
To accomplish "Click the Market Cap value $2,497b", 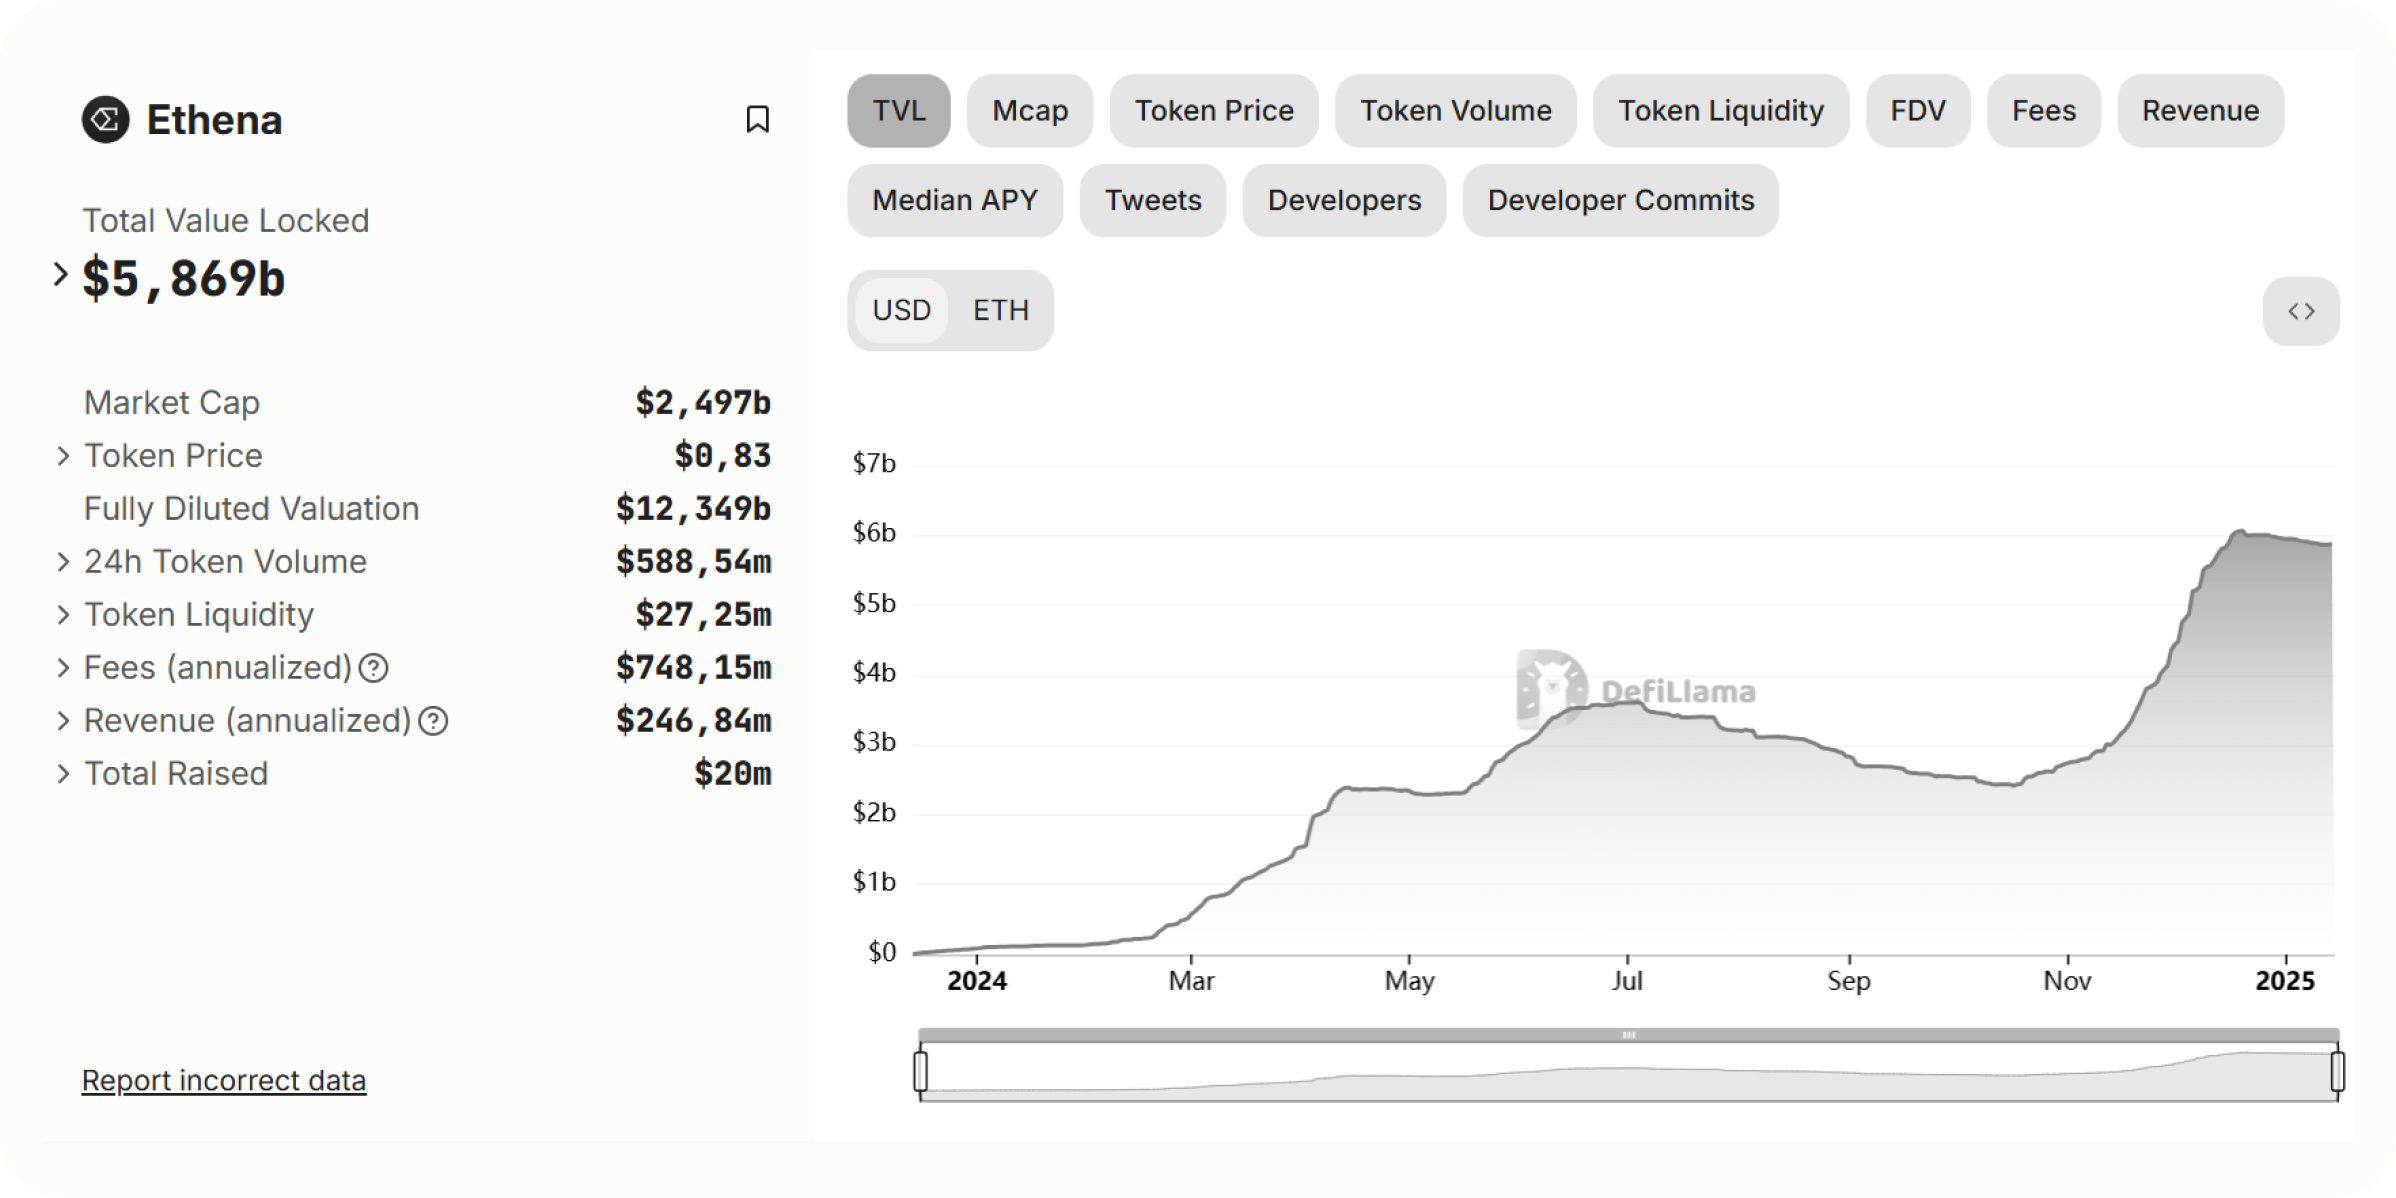I will [703, 402].
